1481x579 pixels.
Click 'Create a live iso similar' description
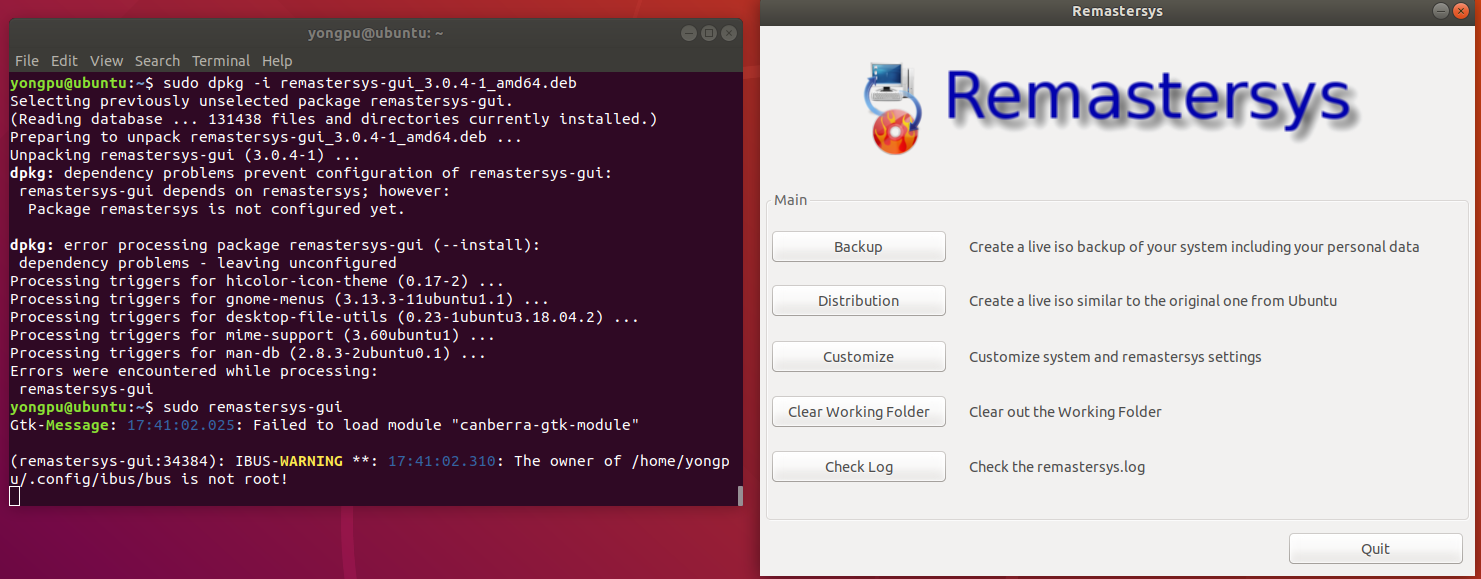pyautogui.click(x=1153, y=301)
